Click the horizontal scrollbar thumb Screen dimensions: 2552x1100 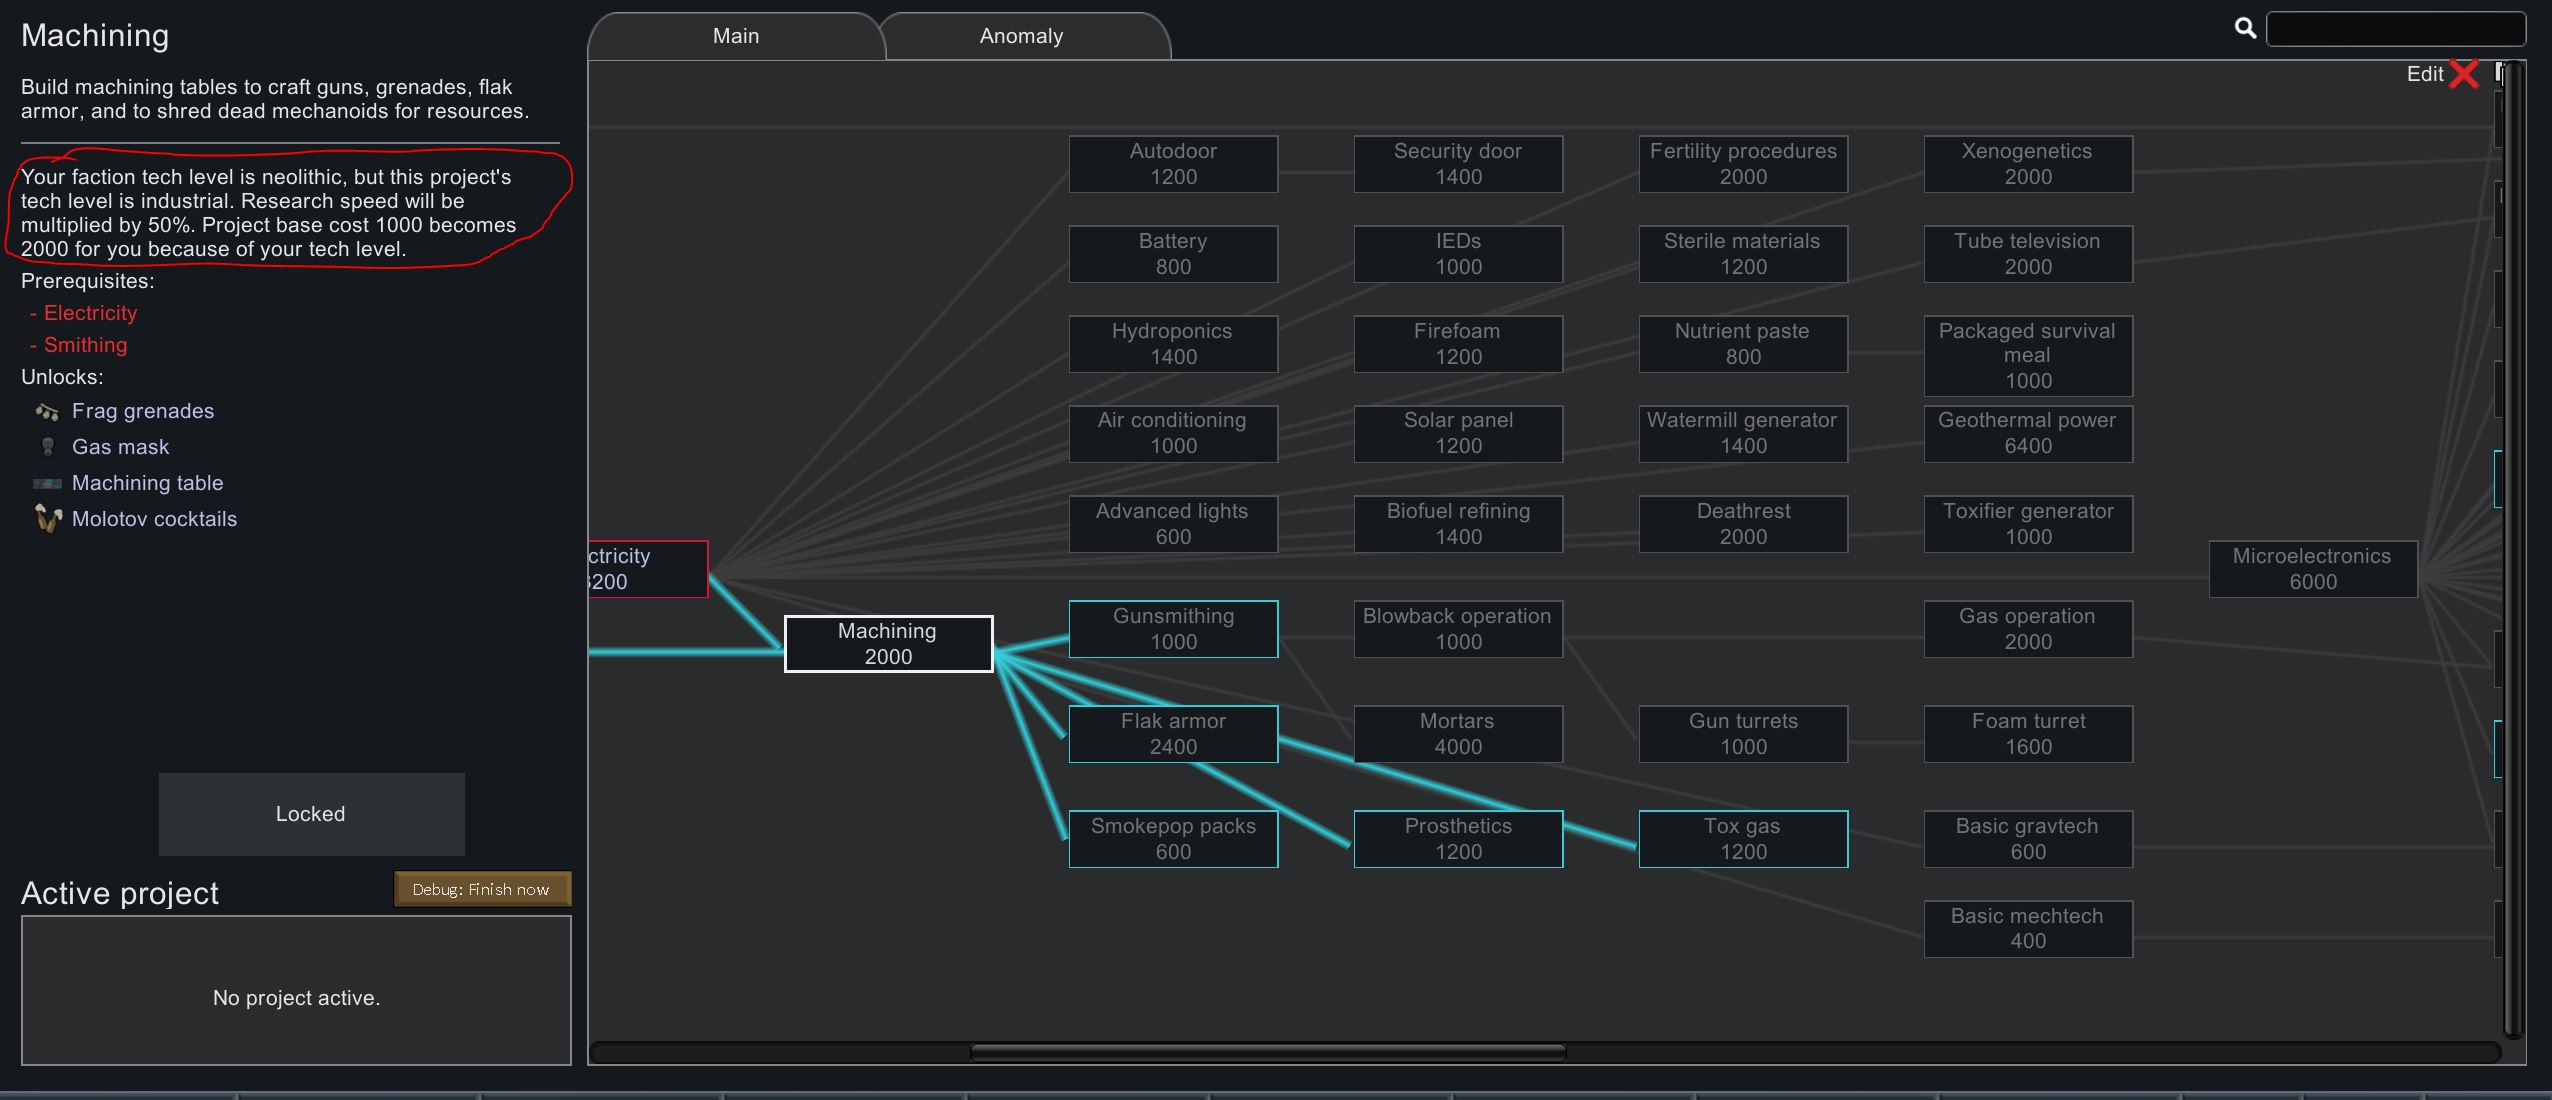coord(1267,1052)
